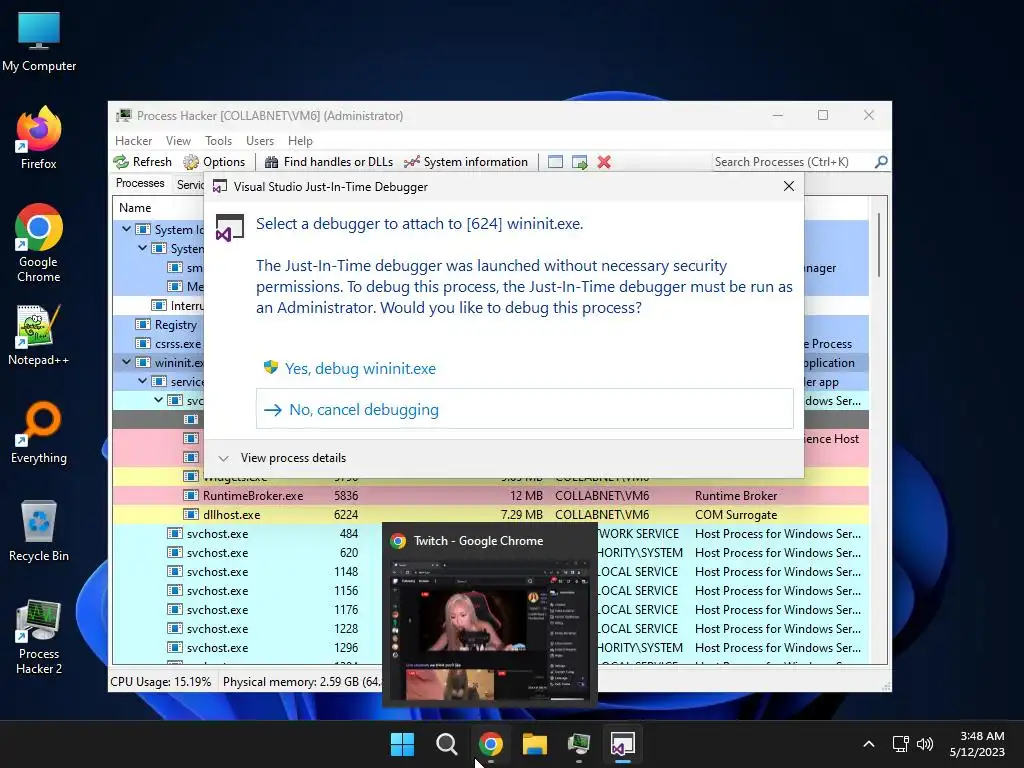Image resolution: width=1024 pixels, height=768 pixels.
Task: Click the red X terminate toolbar icon
Action: click(x=604, y=162)
